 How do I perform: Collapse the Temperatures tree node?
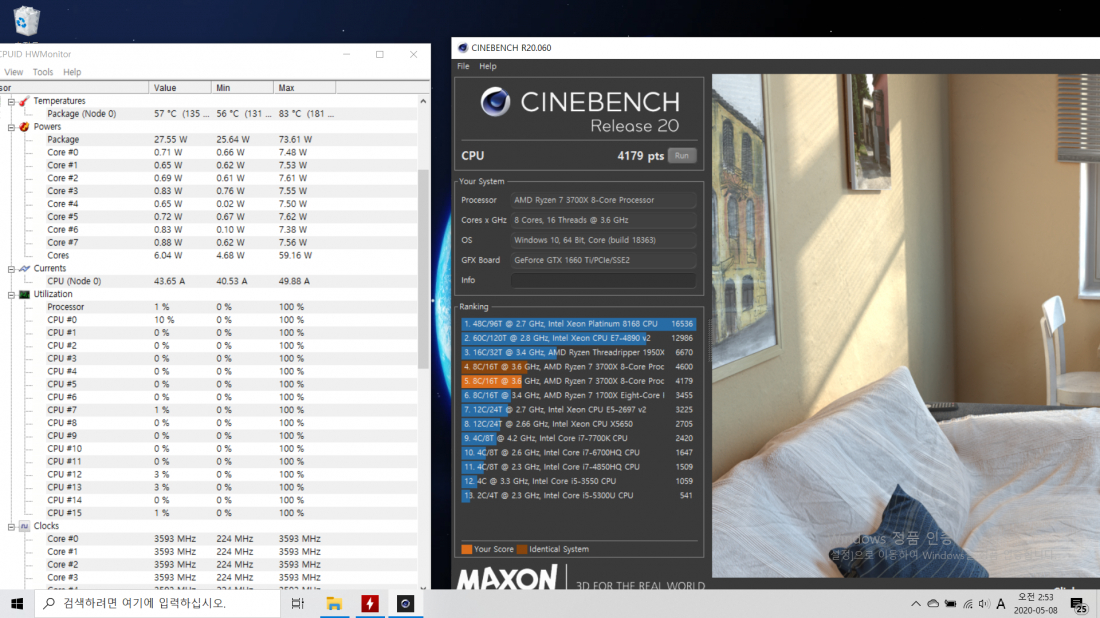click(x=11, y=102)
